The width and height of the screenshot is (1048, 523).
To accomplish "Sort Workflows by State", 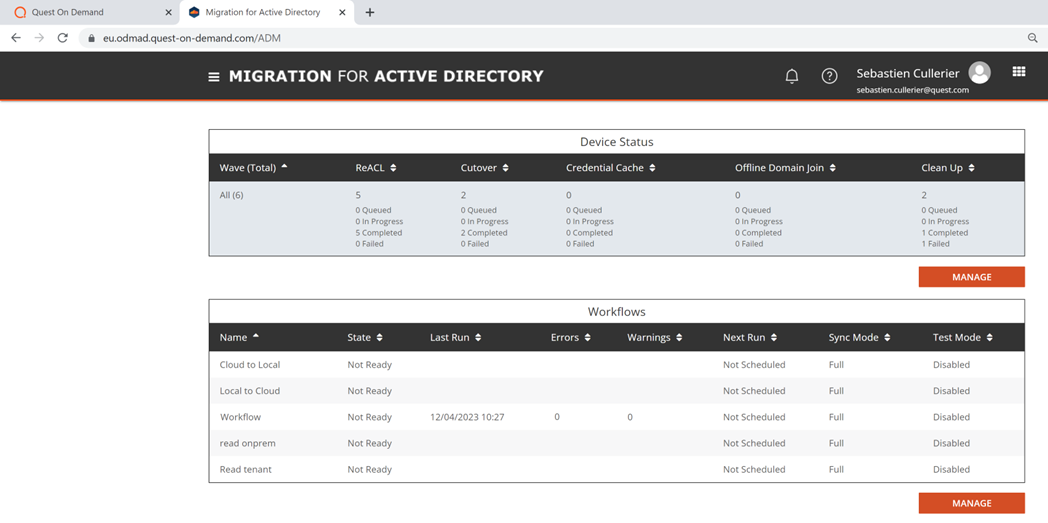I will click(x=365, y=337).
